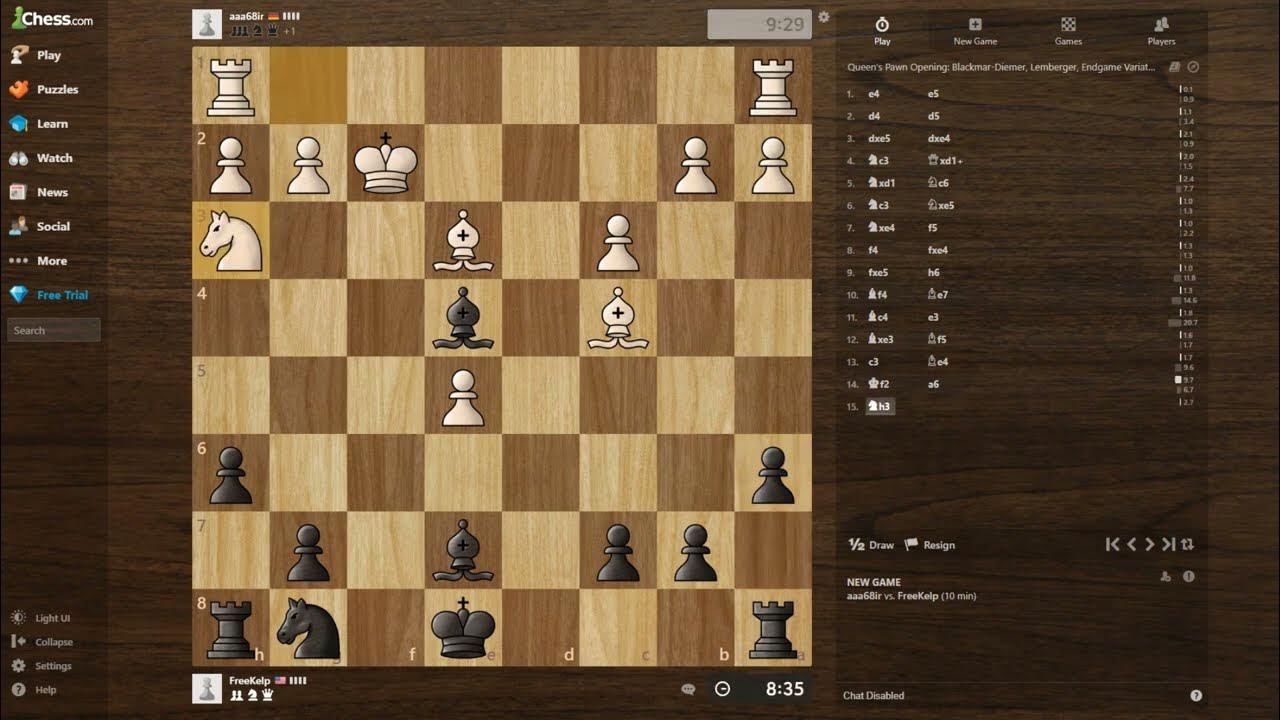Click the Chess.com logo
This screenshot has height=720, width=1280.
52,17
